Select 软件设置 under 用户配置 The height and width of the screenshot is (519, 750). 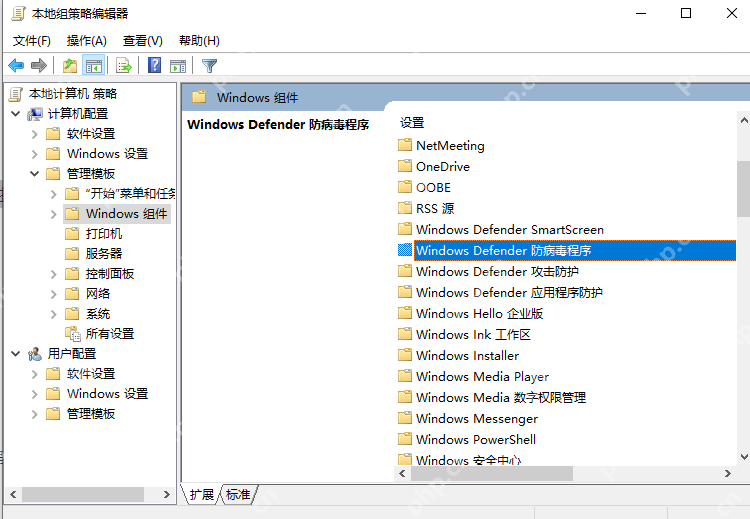[91, 374]
